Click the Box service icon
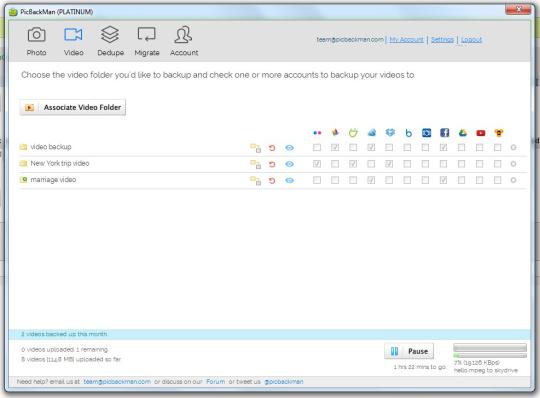Screen dimensions: 540x398 408,133
